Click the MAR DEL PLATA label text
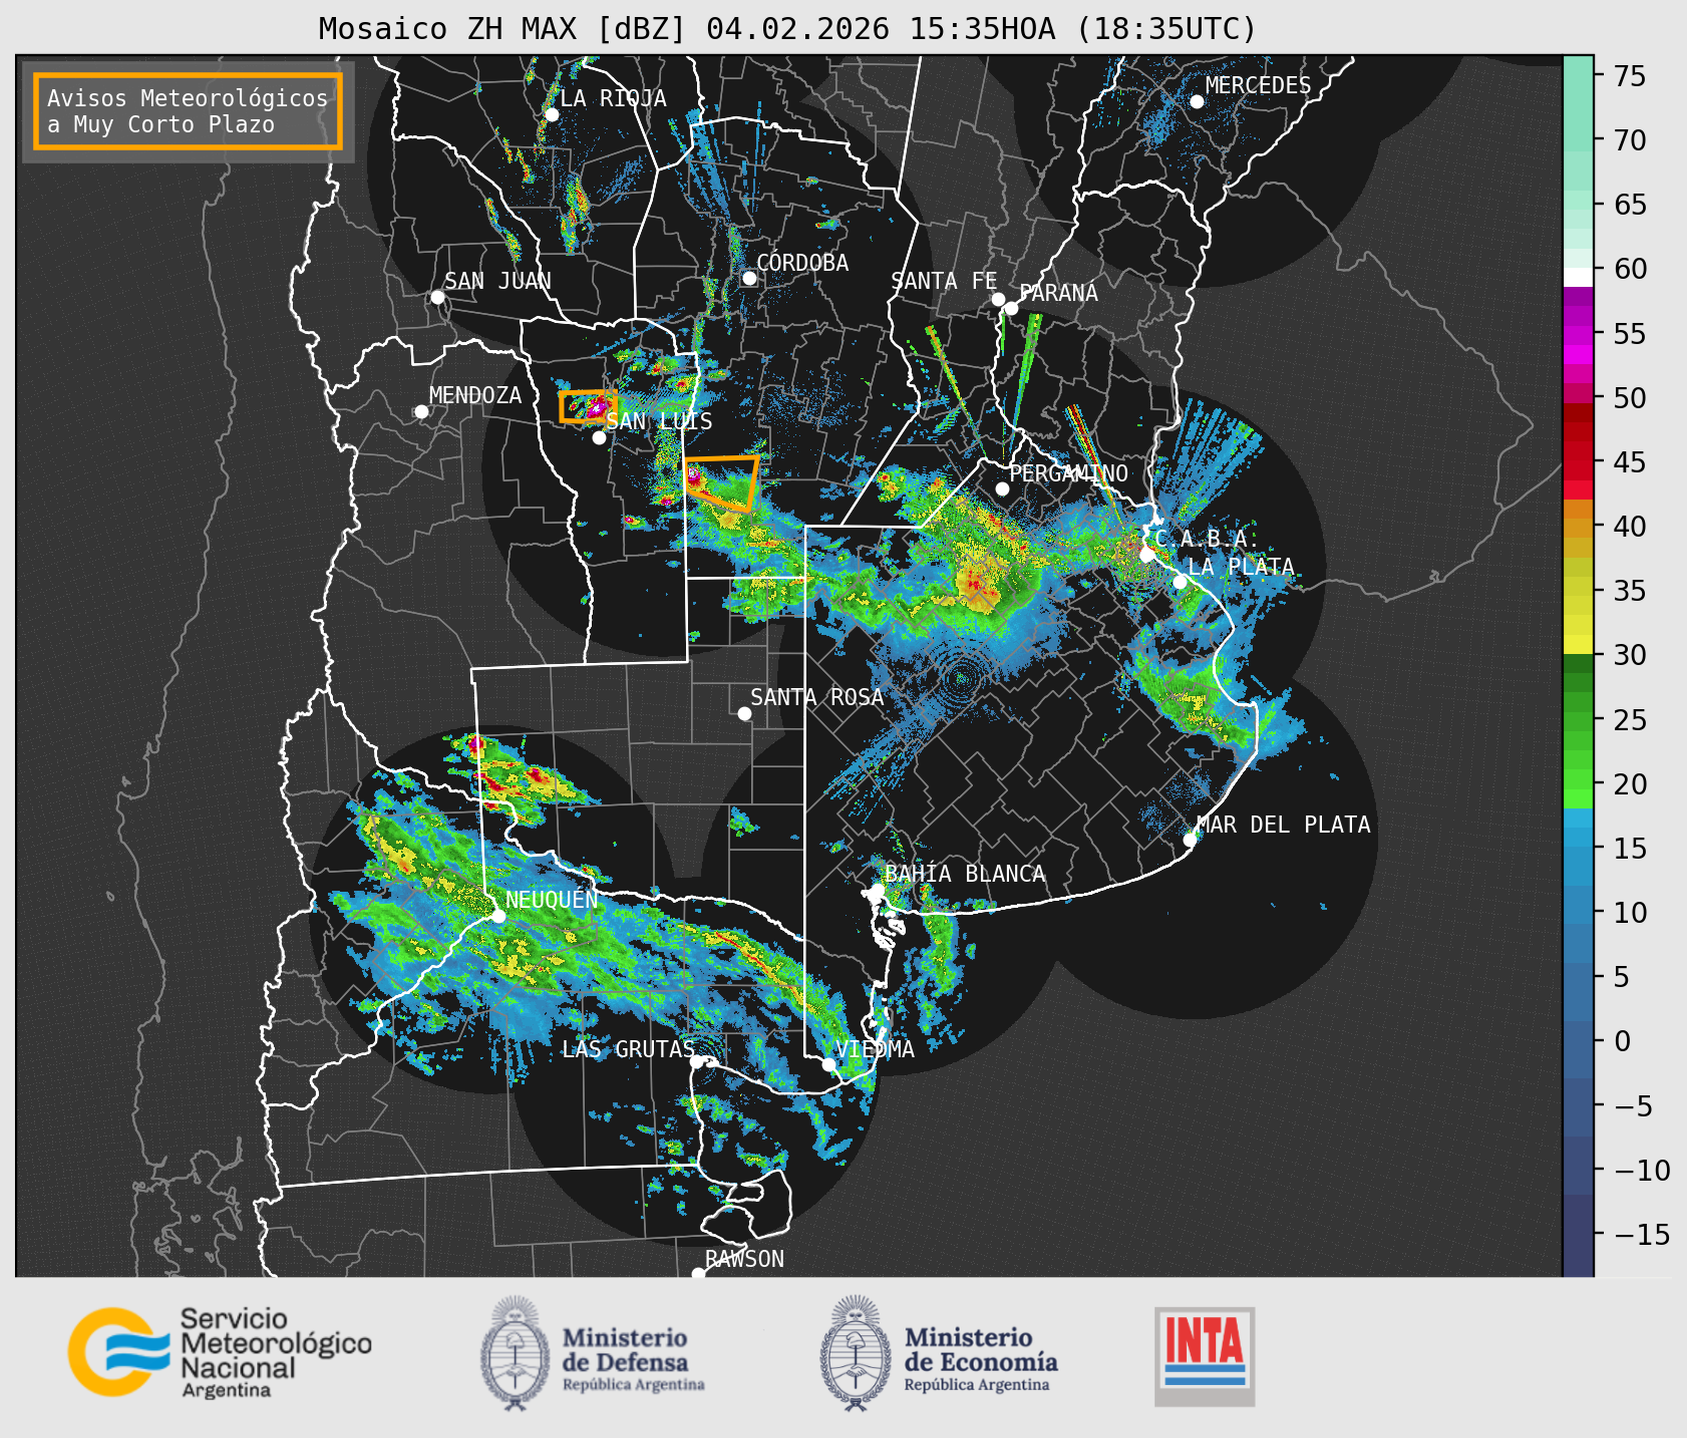Screen dimensions: 1687x1438 1283,825
